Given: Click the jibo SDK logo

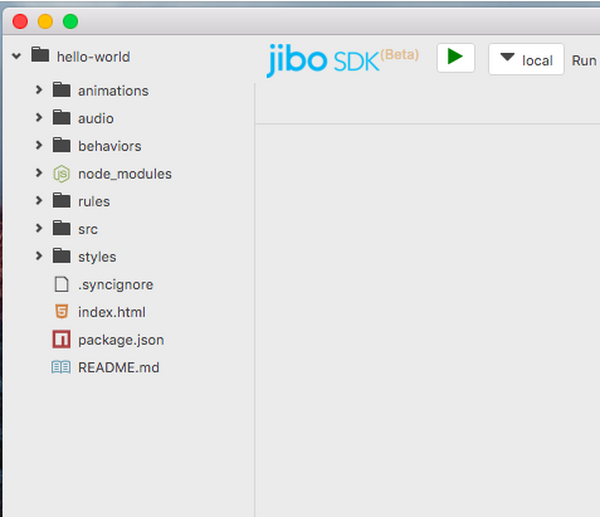Looking at the screenshot, I should tap(342, 59).
